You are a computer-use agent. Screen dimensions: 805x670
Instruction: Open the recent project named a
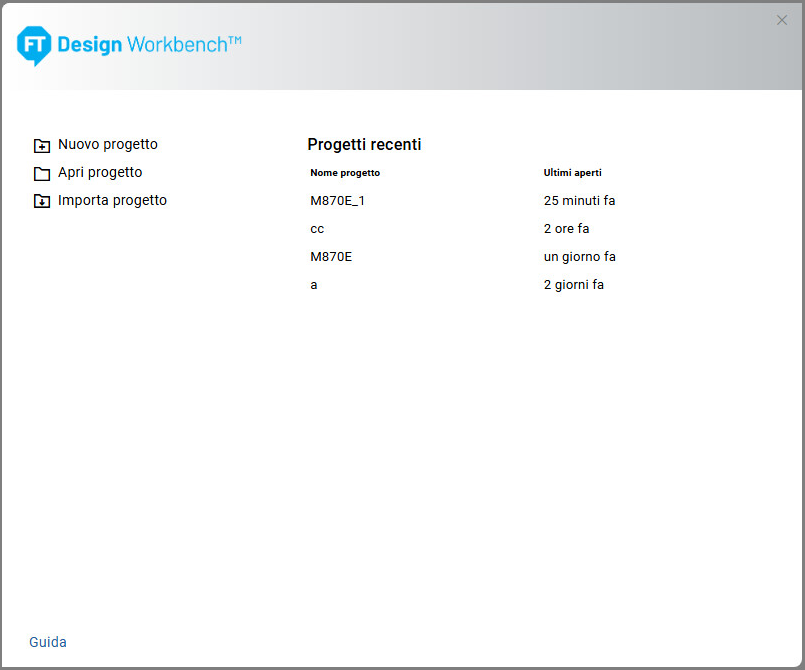coord(314,285)
